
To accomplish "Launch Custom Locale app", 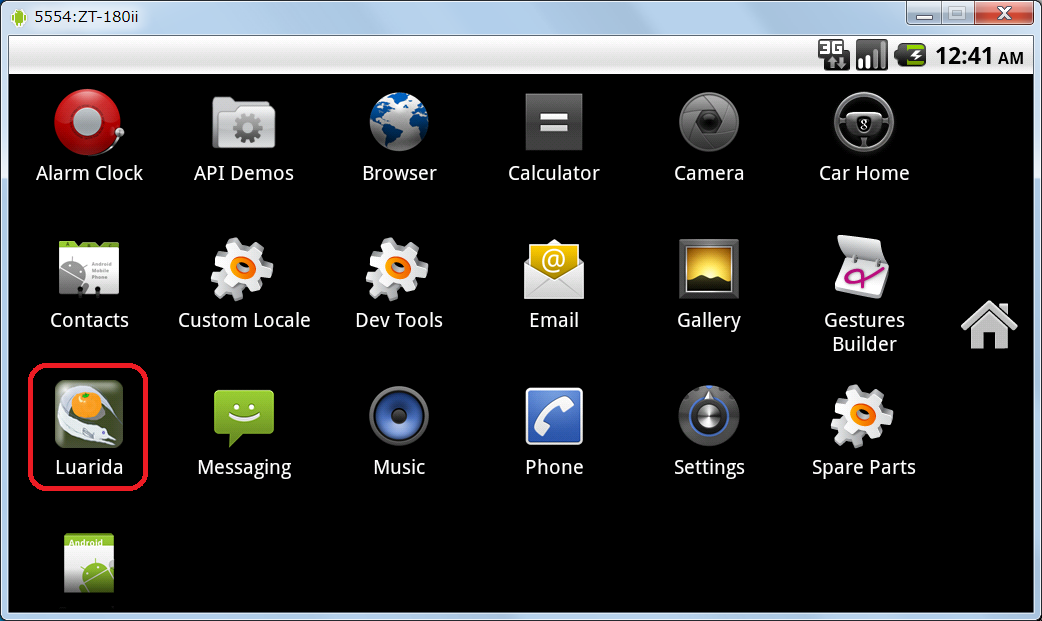I will [243, 269].
